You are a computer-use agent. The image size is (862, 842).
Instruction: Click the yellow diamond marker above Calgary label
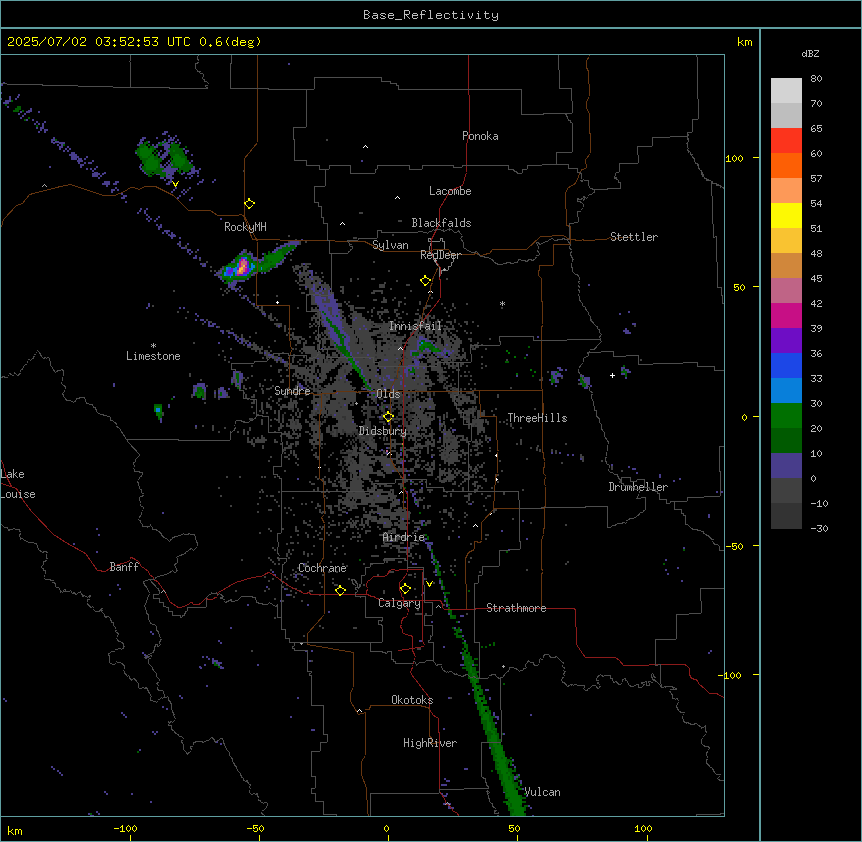coord(405,589)
